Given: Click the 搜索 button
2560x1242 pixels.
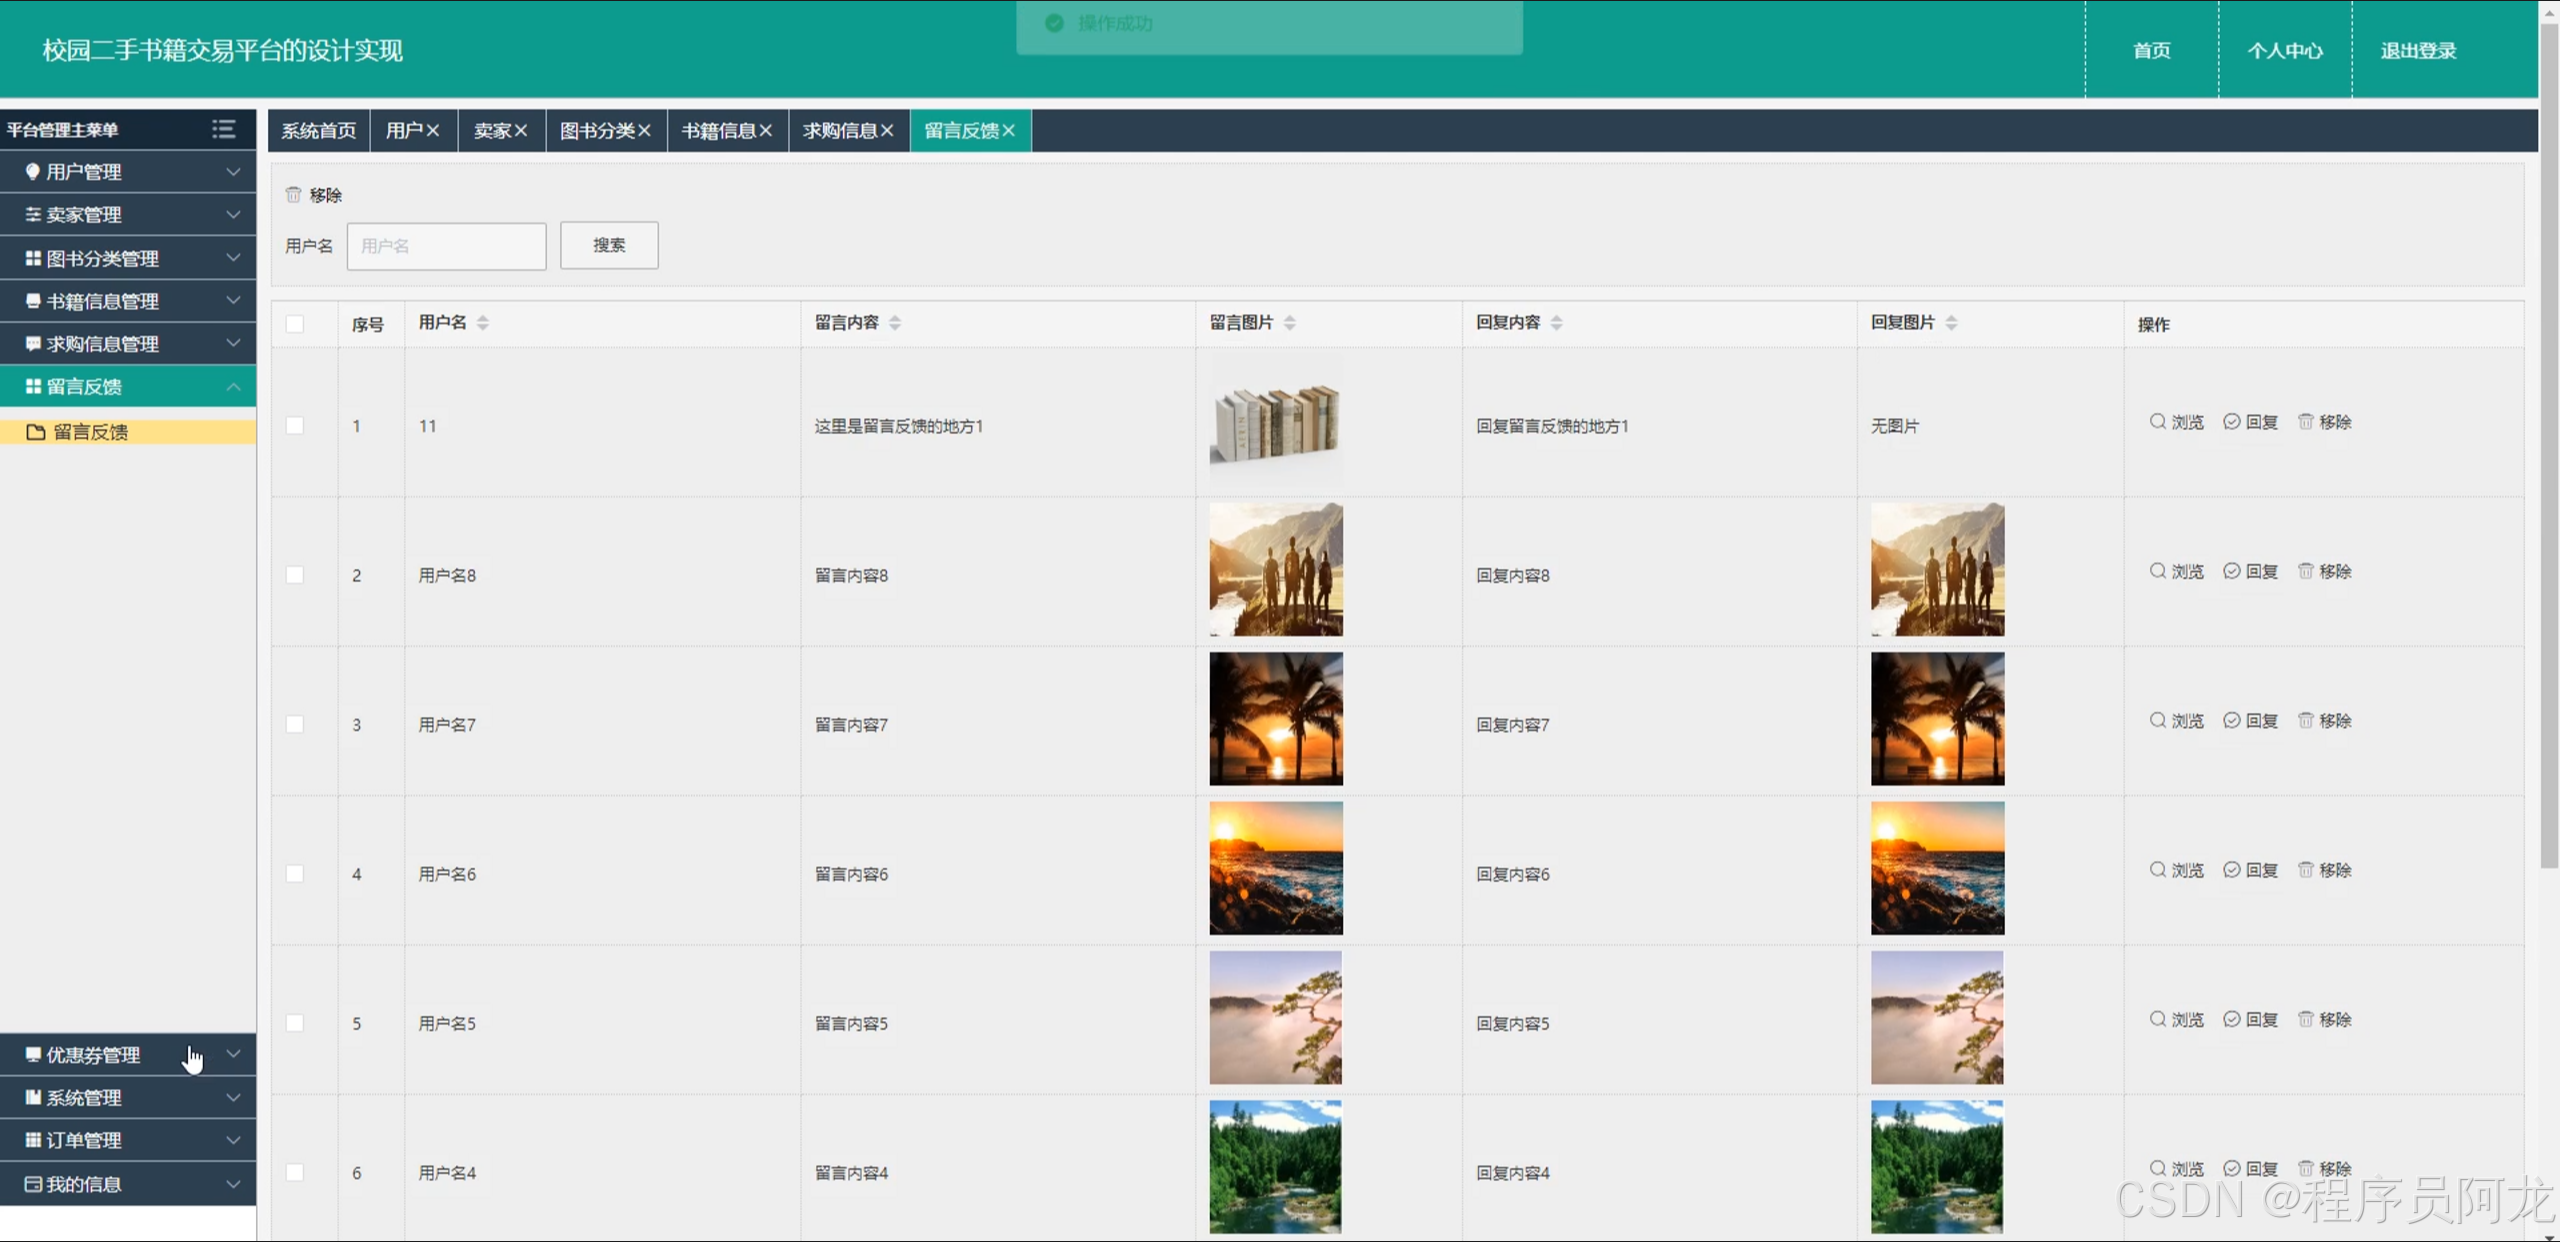Looking at the screenshot, I should (609, 245).
